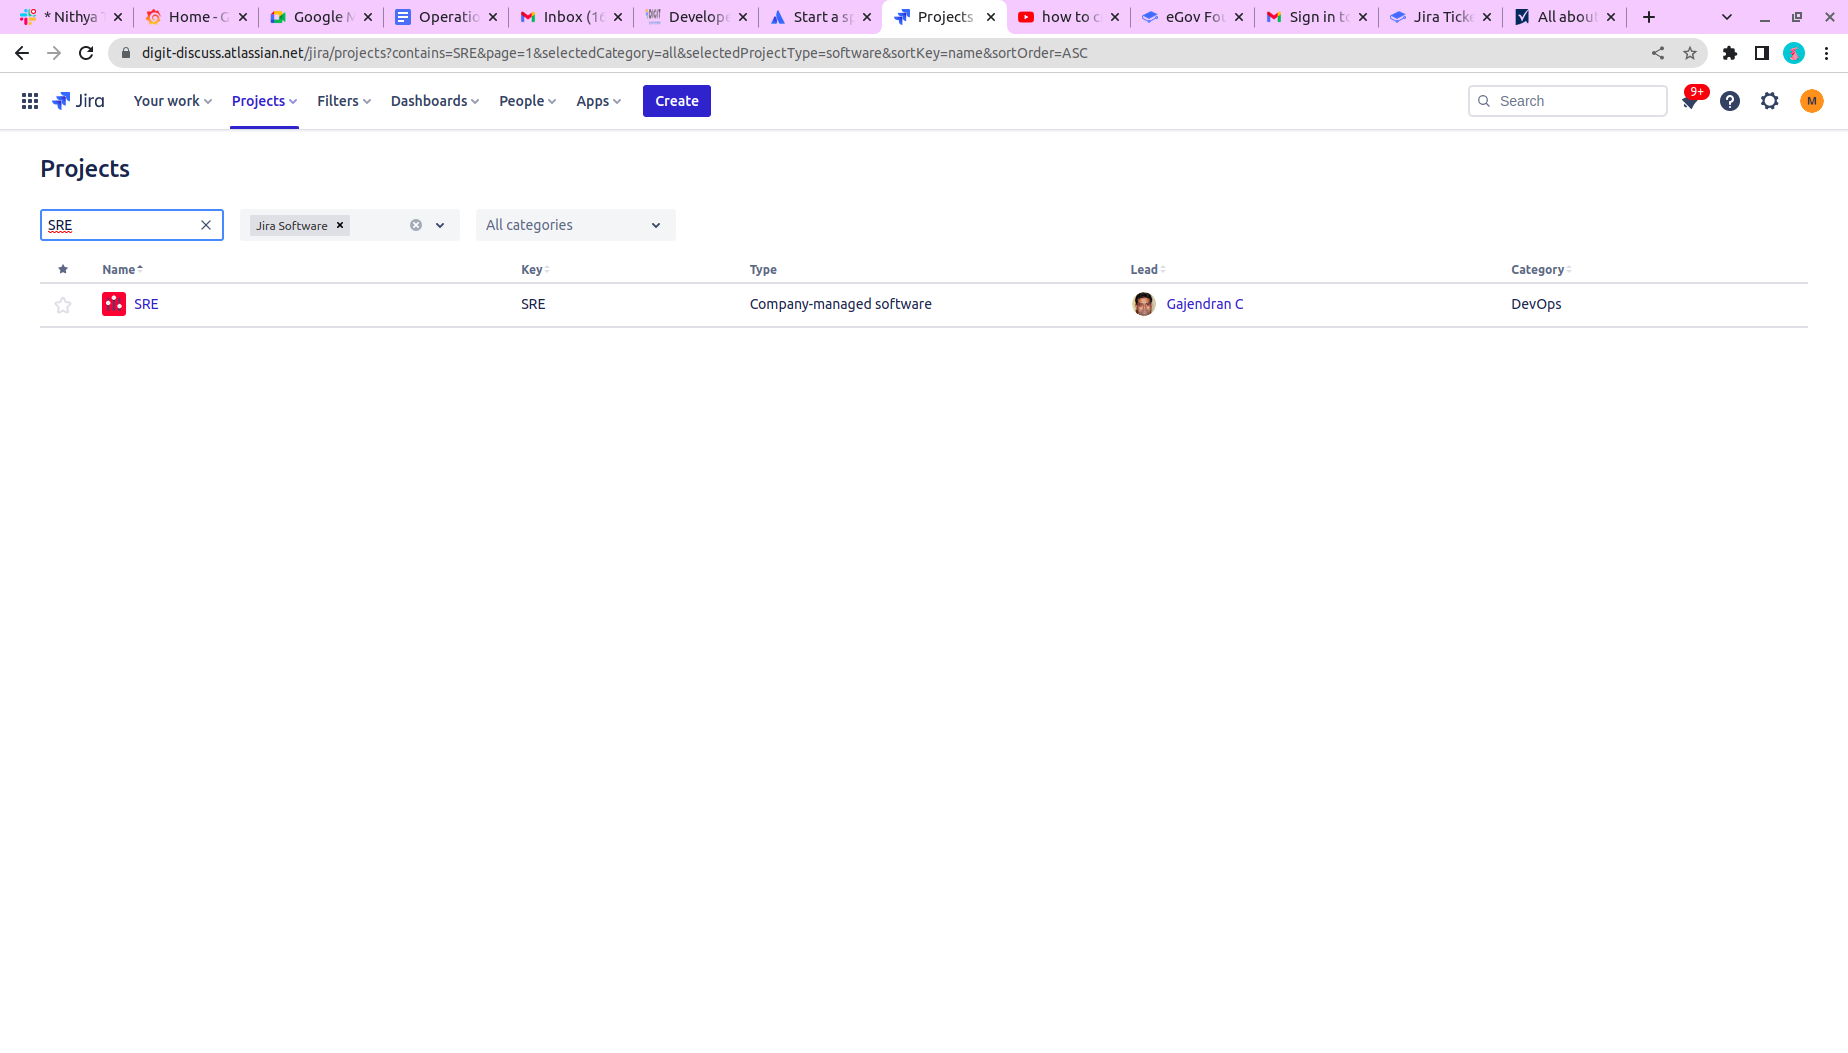The height and width of the screenshot is (1053, 1848).
Task: Open the Jira app switcher grid icon
Action: [x=30, y=101]
